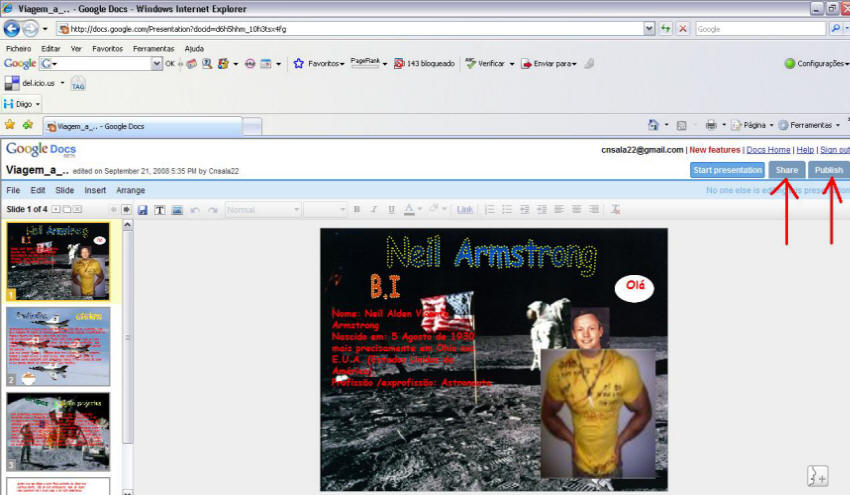The height and width of the screenshot is (495, 850).
Task: Insert a bulleted list
Action: (507, 209)
